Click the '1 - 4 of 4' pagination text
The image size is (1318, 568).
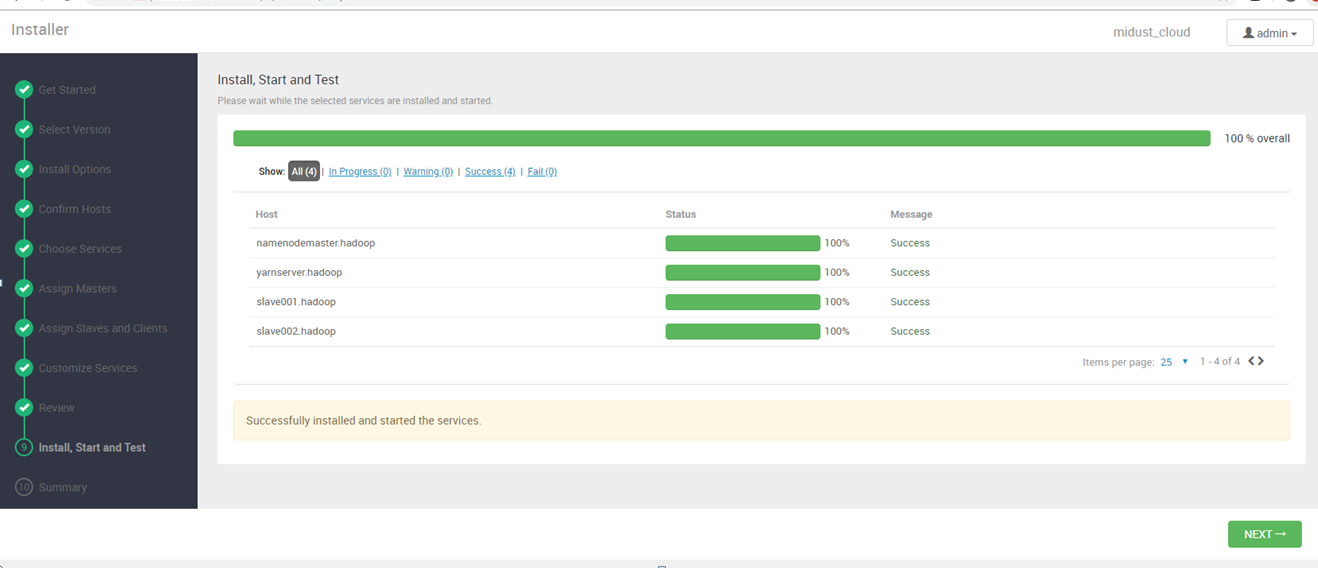click(1220, 362)
